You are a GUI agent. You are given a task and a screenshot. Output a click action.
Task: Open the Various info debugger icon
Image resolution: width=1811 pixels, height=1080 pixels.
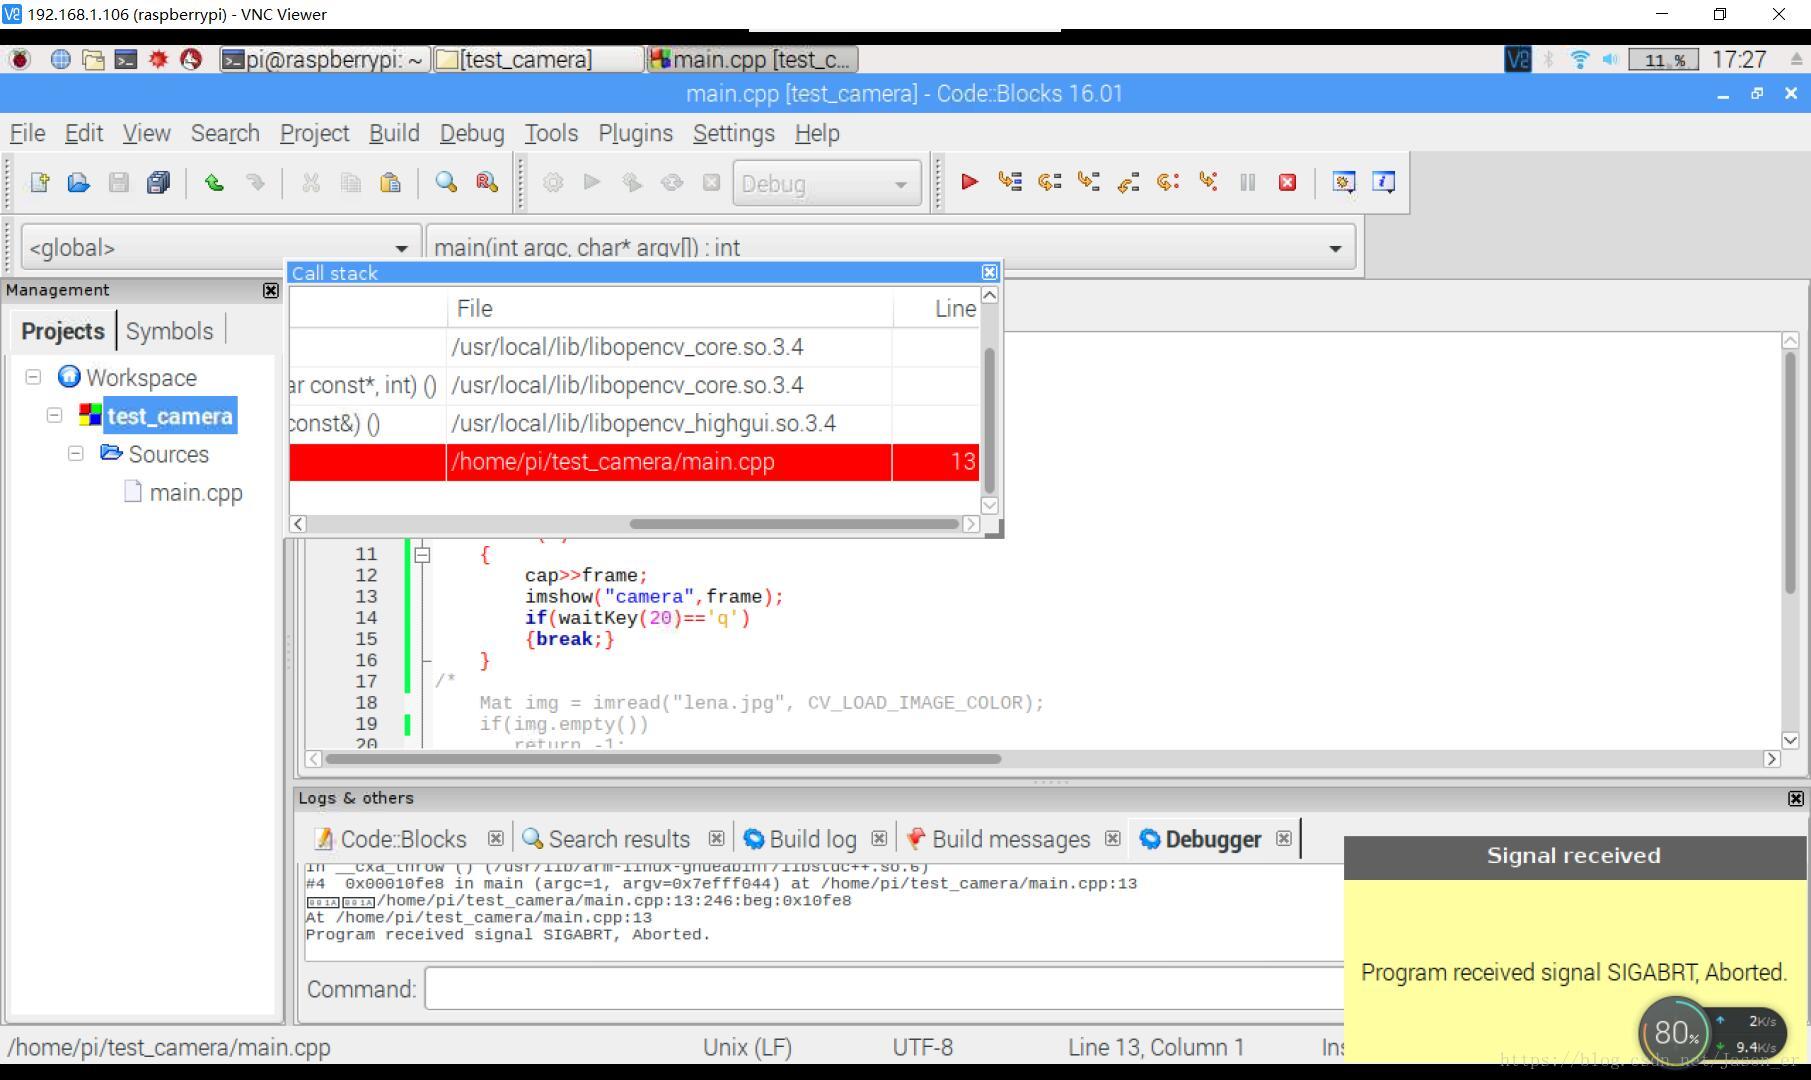[x=1384, y=182]
